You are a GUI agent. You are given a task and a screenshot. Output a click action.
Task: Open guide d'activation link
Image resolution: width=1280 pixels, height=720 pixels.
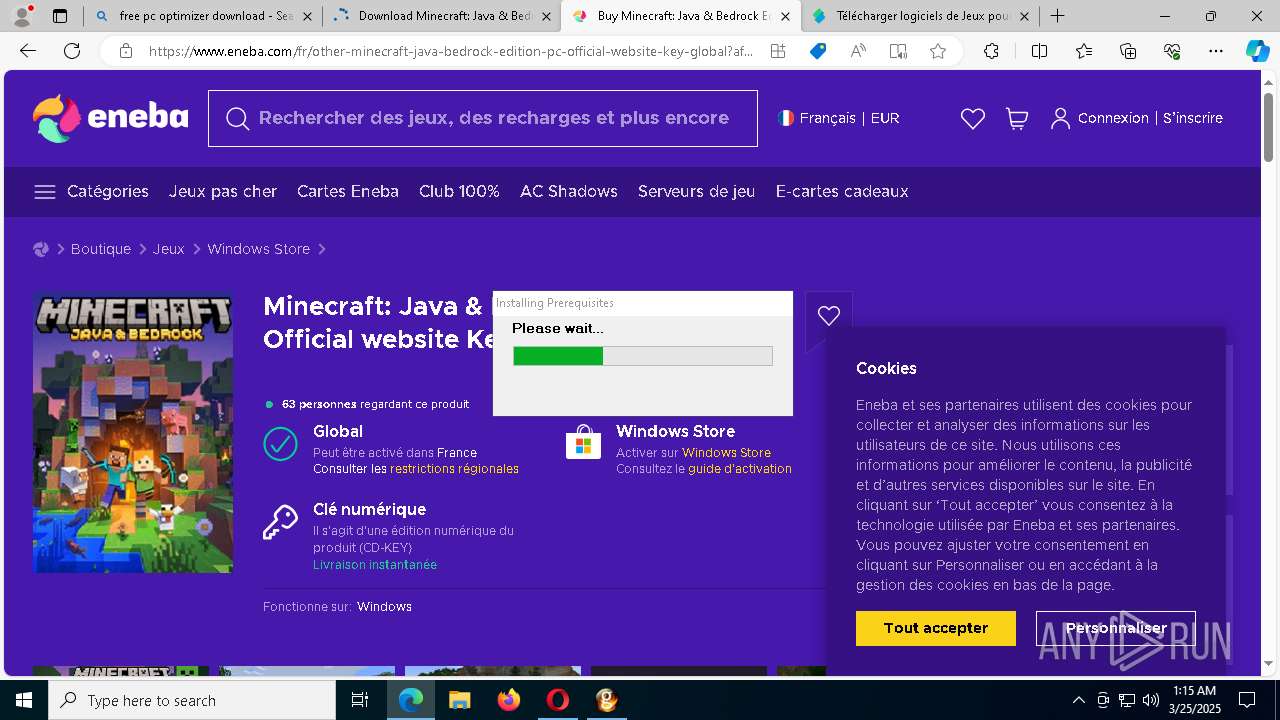click(740, 469)
